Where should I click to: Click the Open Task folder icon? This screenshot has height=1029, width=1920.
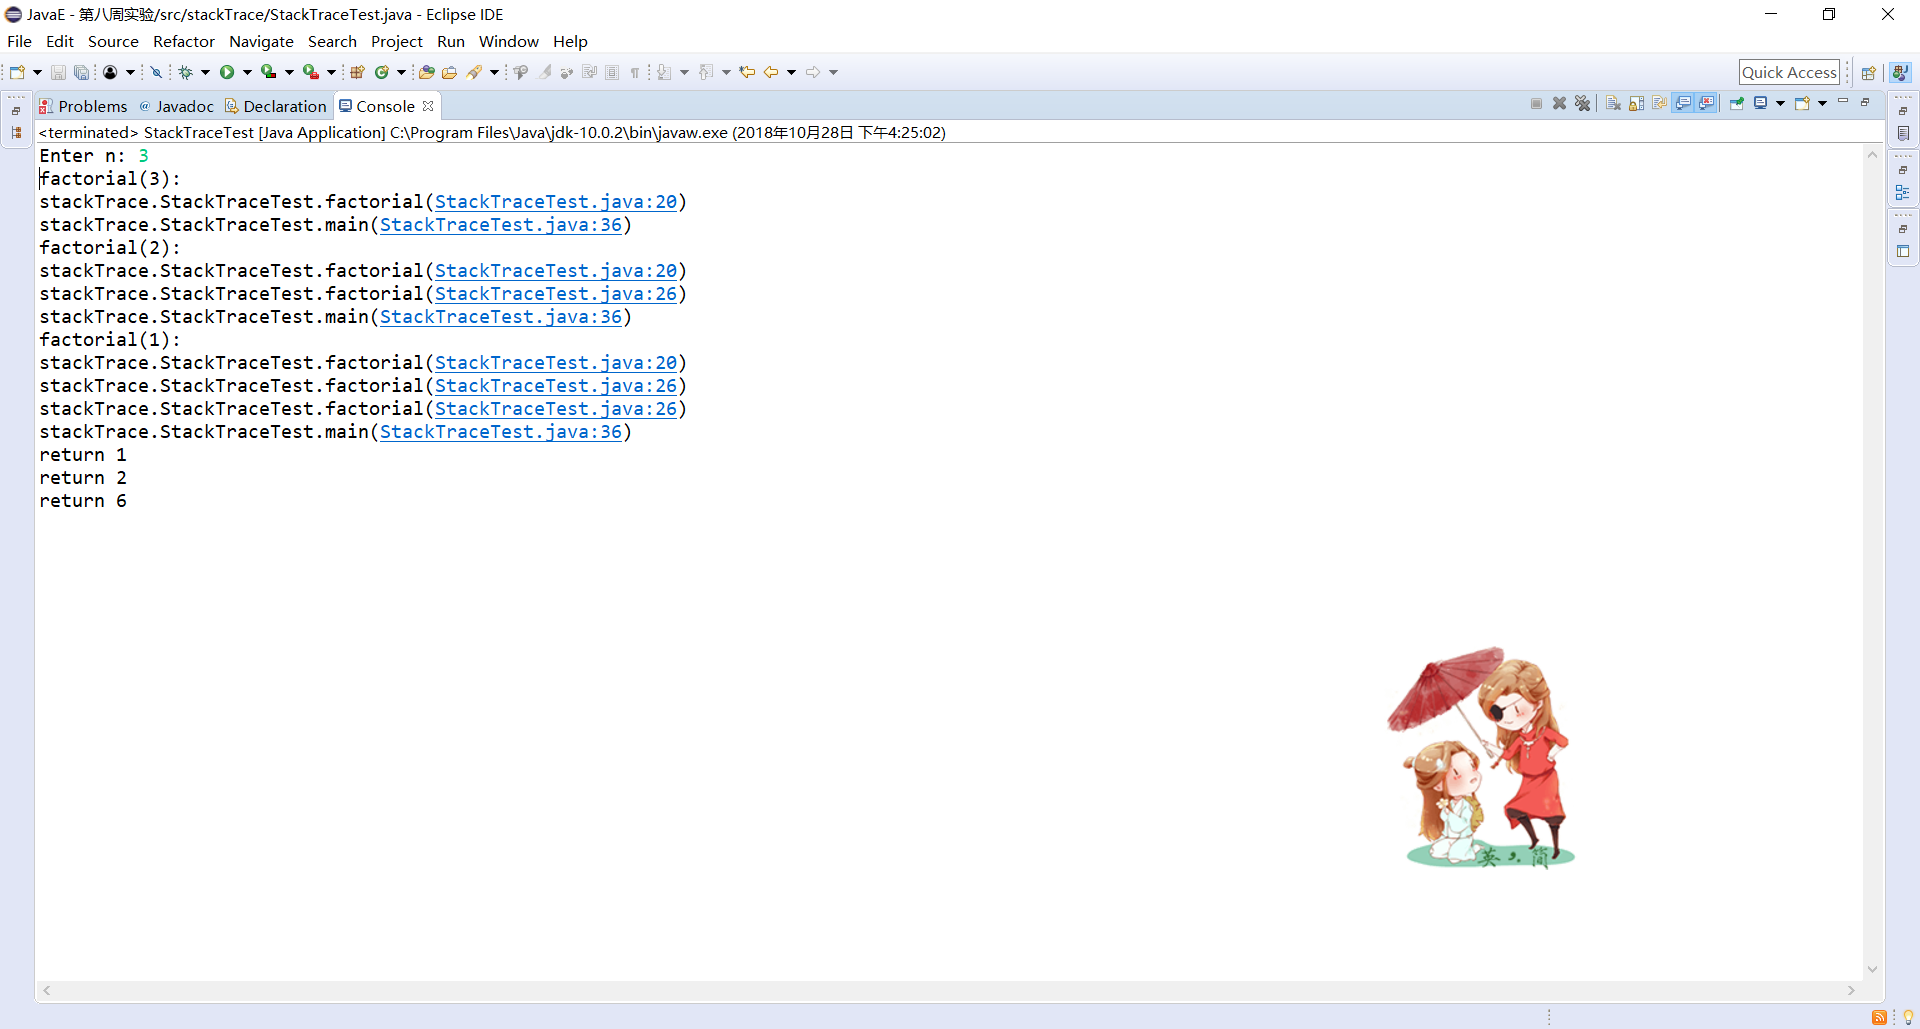(449, 72)
